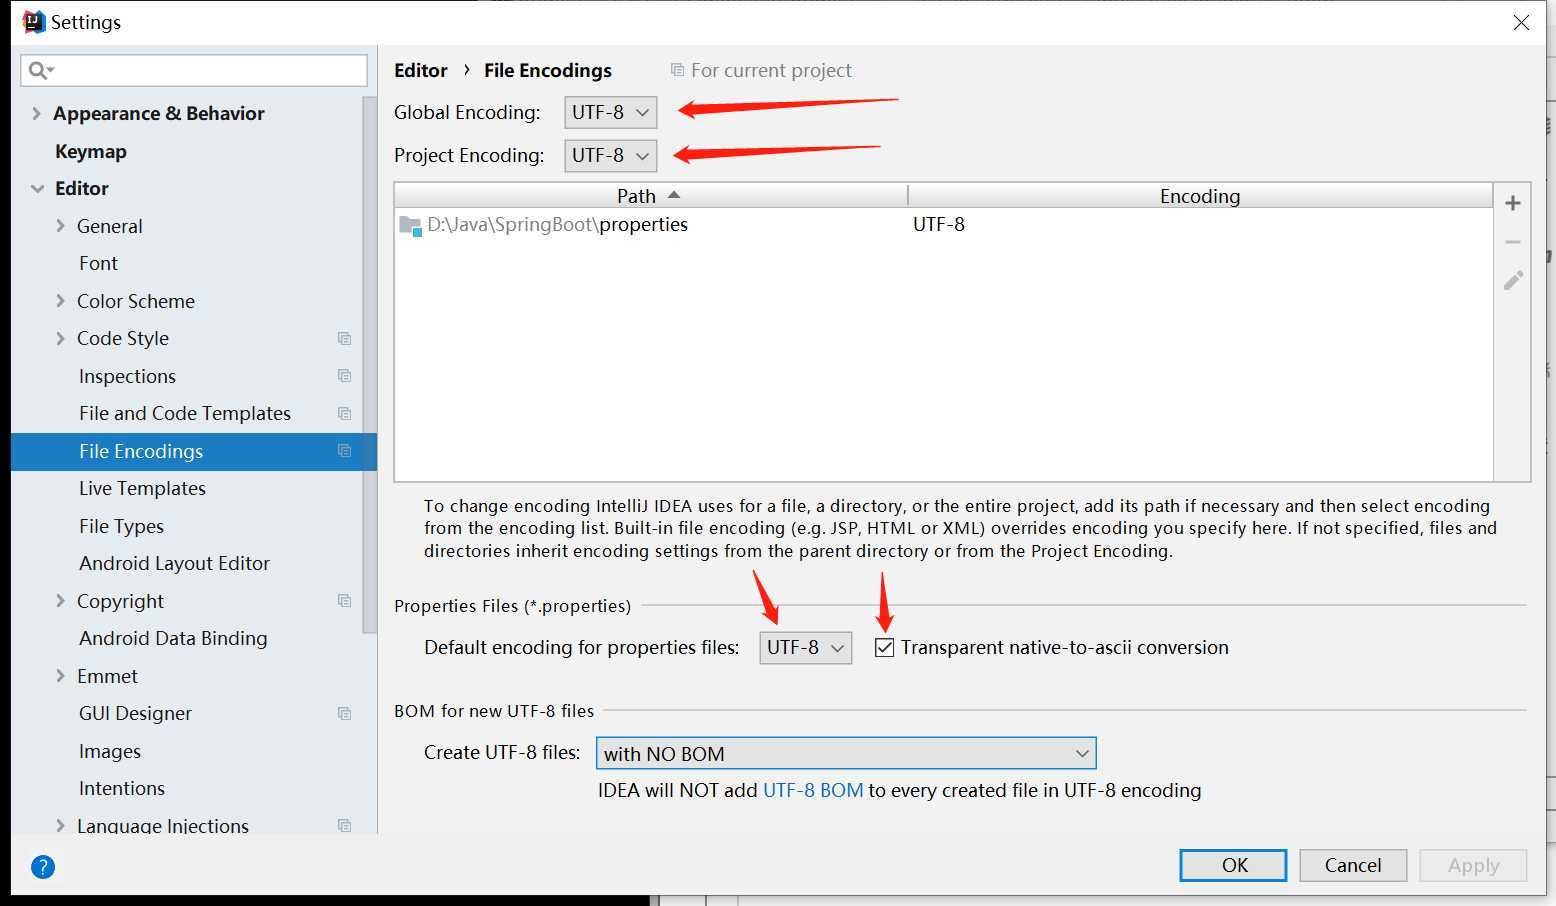This screenshot has width=1556, height=906.
Task: Expand the Copyright node
Action: click(60, 601)
